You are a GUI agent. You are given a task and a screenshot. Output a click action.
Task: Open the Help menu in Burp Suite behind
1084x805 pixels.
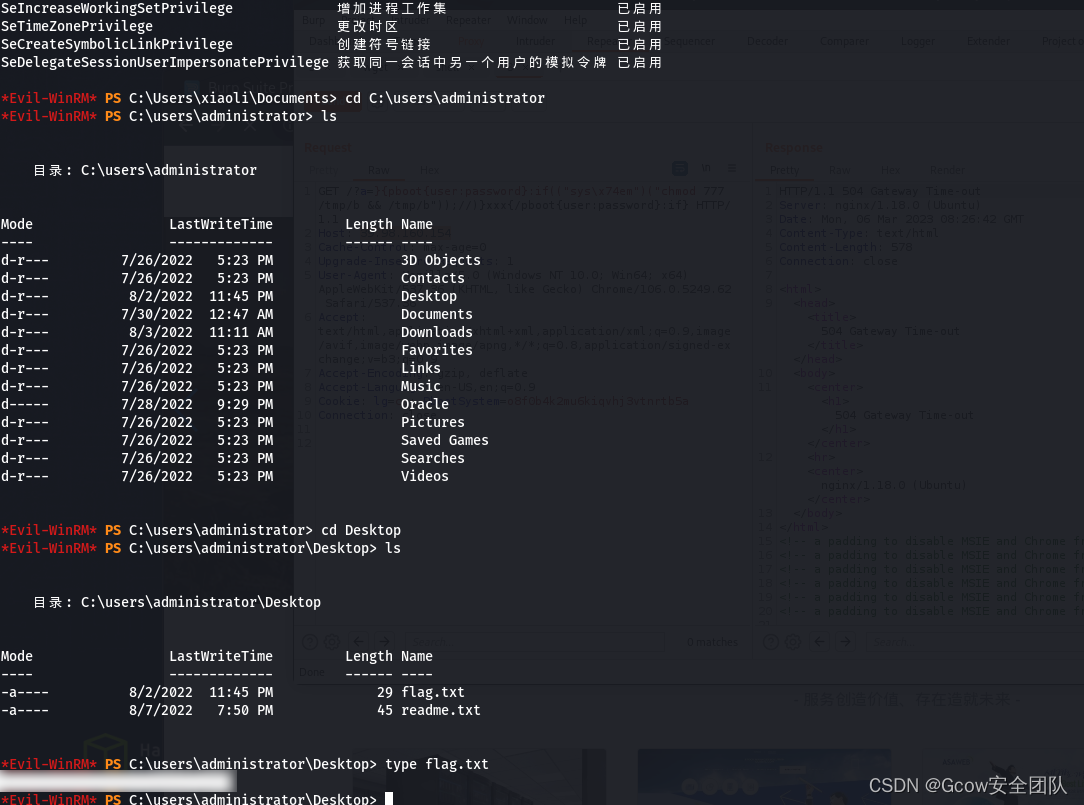click(x=575, y=20)
